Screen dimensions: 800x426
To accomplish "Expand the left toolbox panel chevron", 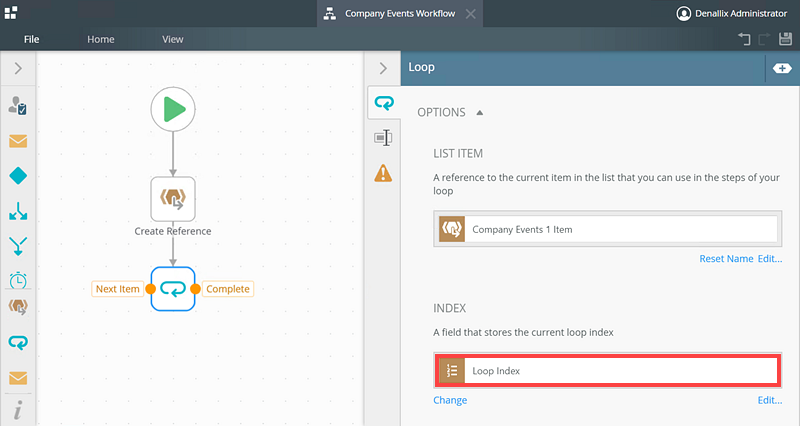I will 18,68.
